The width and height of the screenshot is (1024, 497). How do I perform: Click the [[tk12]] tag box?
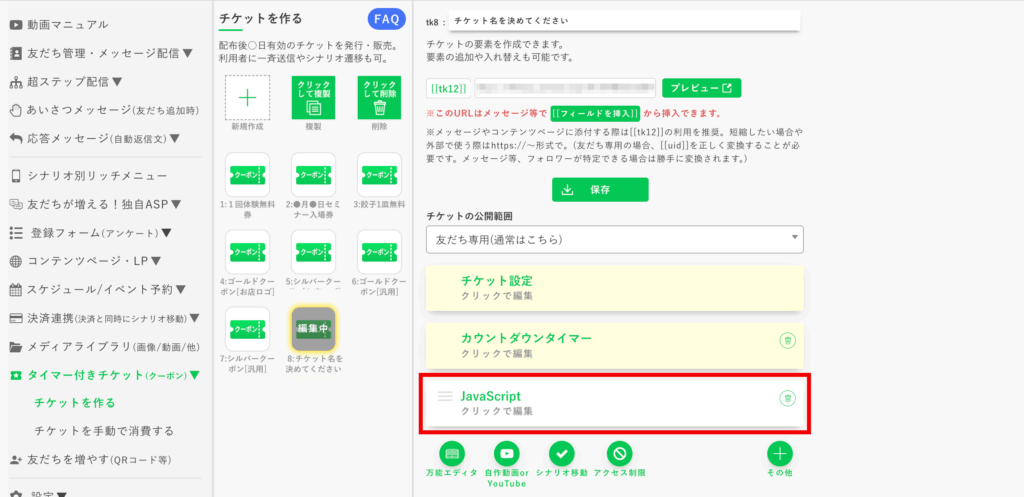(449, 88)
